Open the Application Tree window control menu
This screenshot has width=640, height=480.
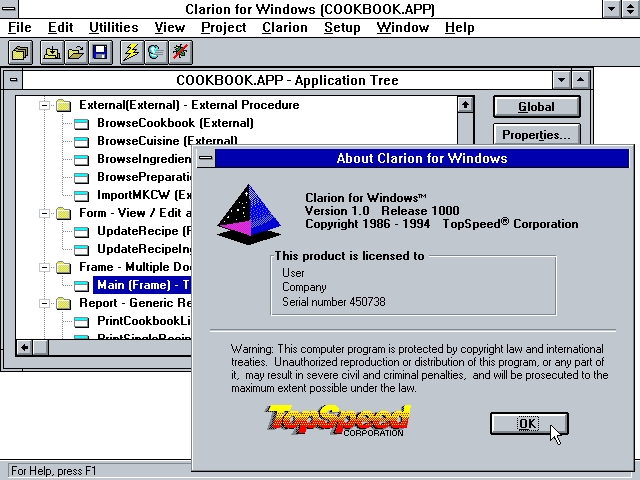pos(13,80)
